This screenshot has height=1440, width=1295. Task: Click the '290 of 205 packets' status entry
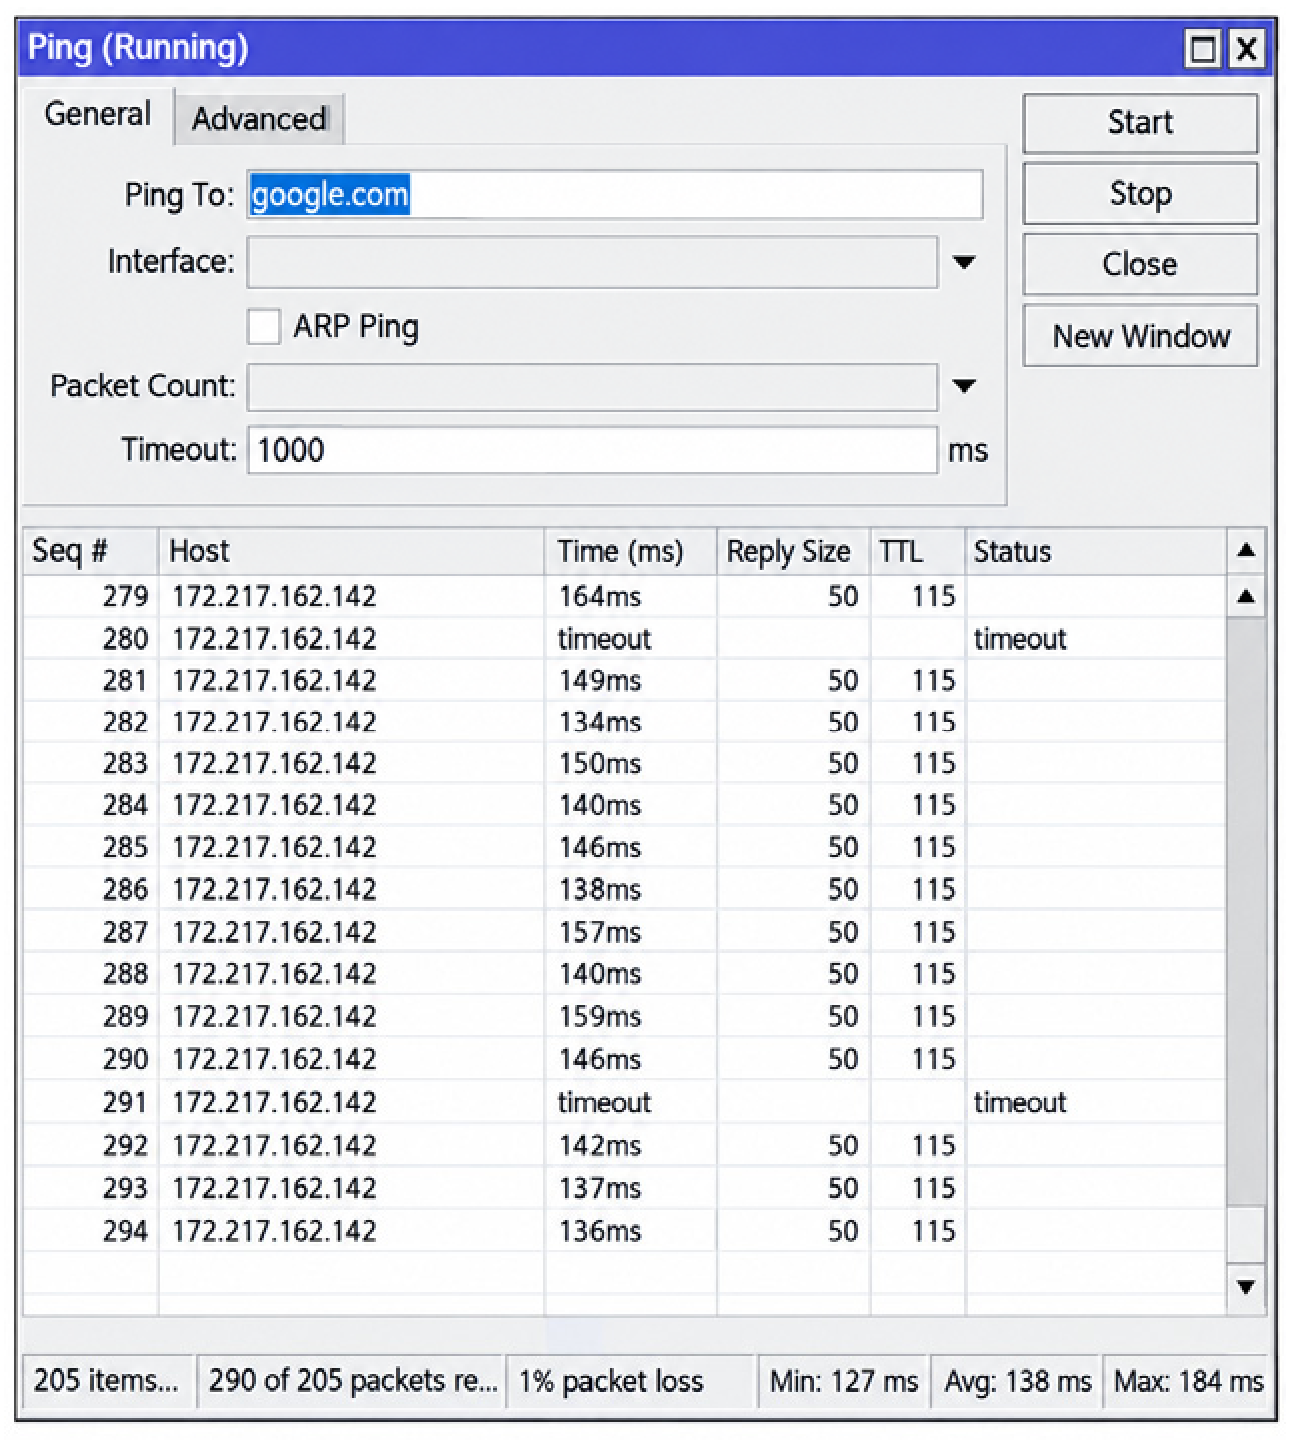(x=352, y=1382)
